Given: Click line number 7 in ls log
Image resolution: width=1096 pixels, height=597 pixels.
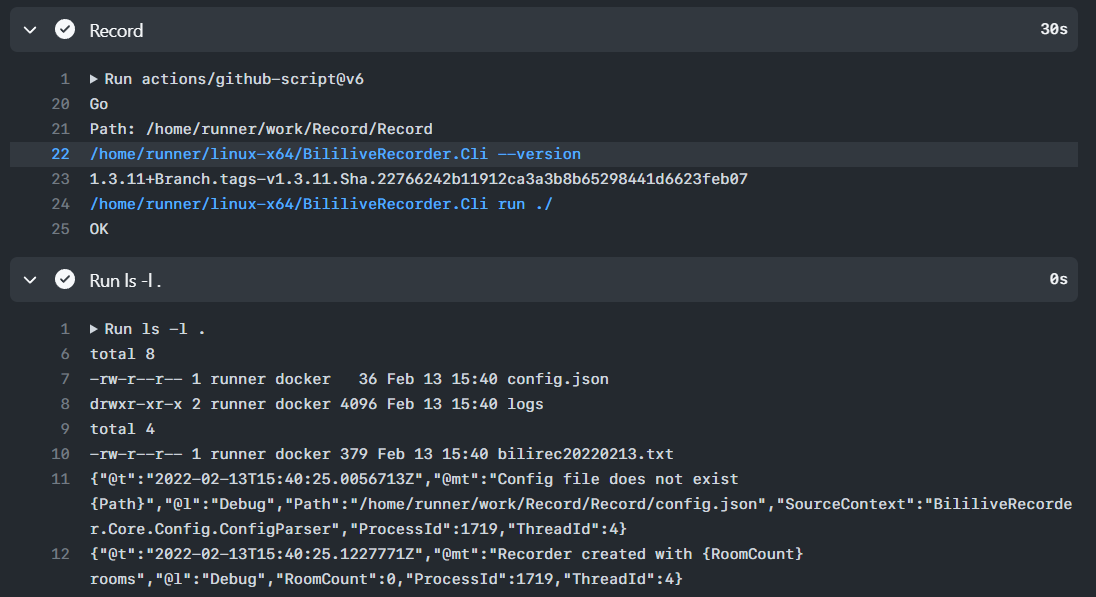Looking at the screenshot, I should point(65,379).
